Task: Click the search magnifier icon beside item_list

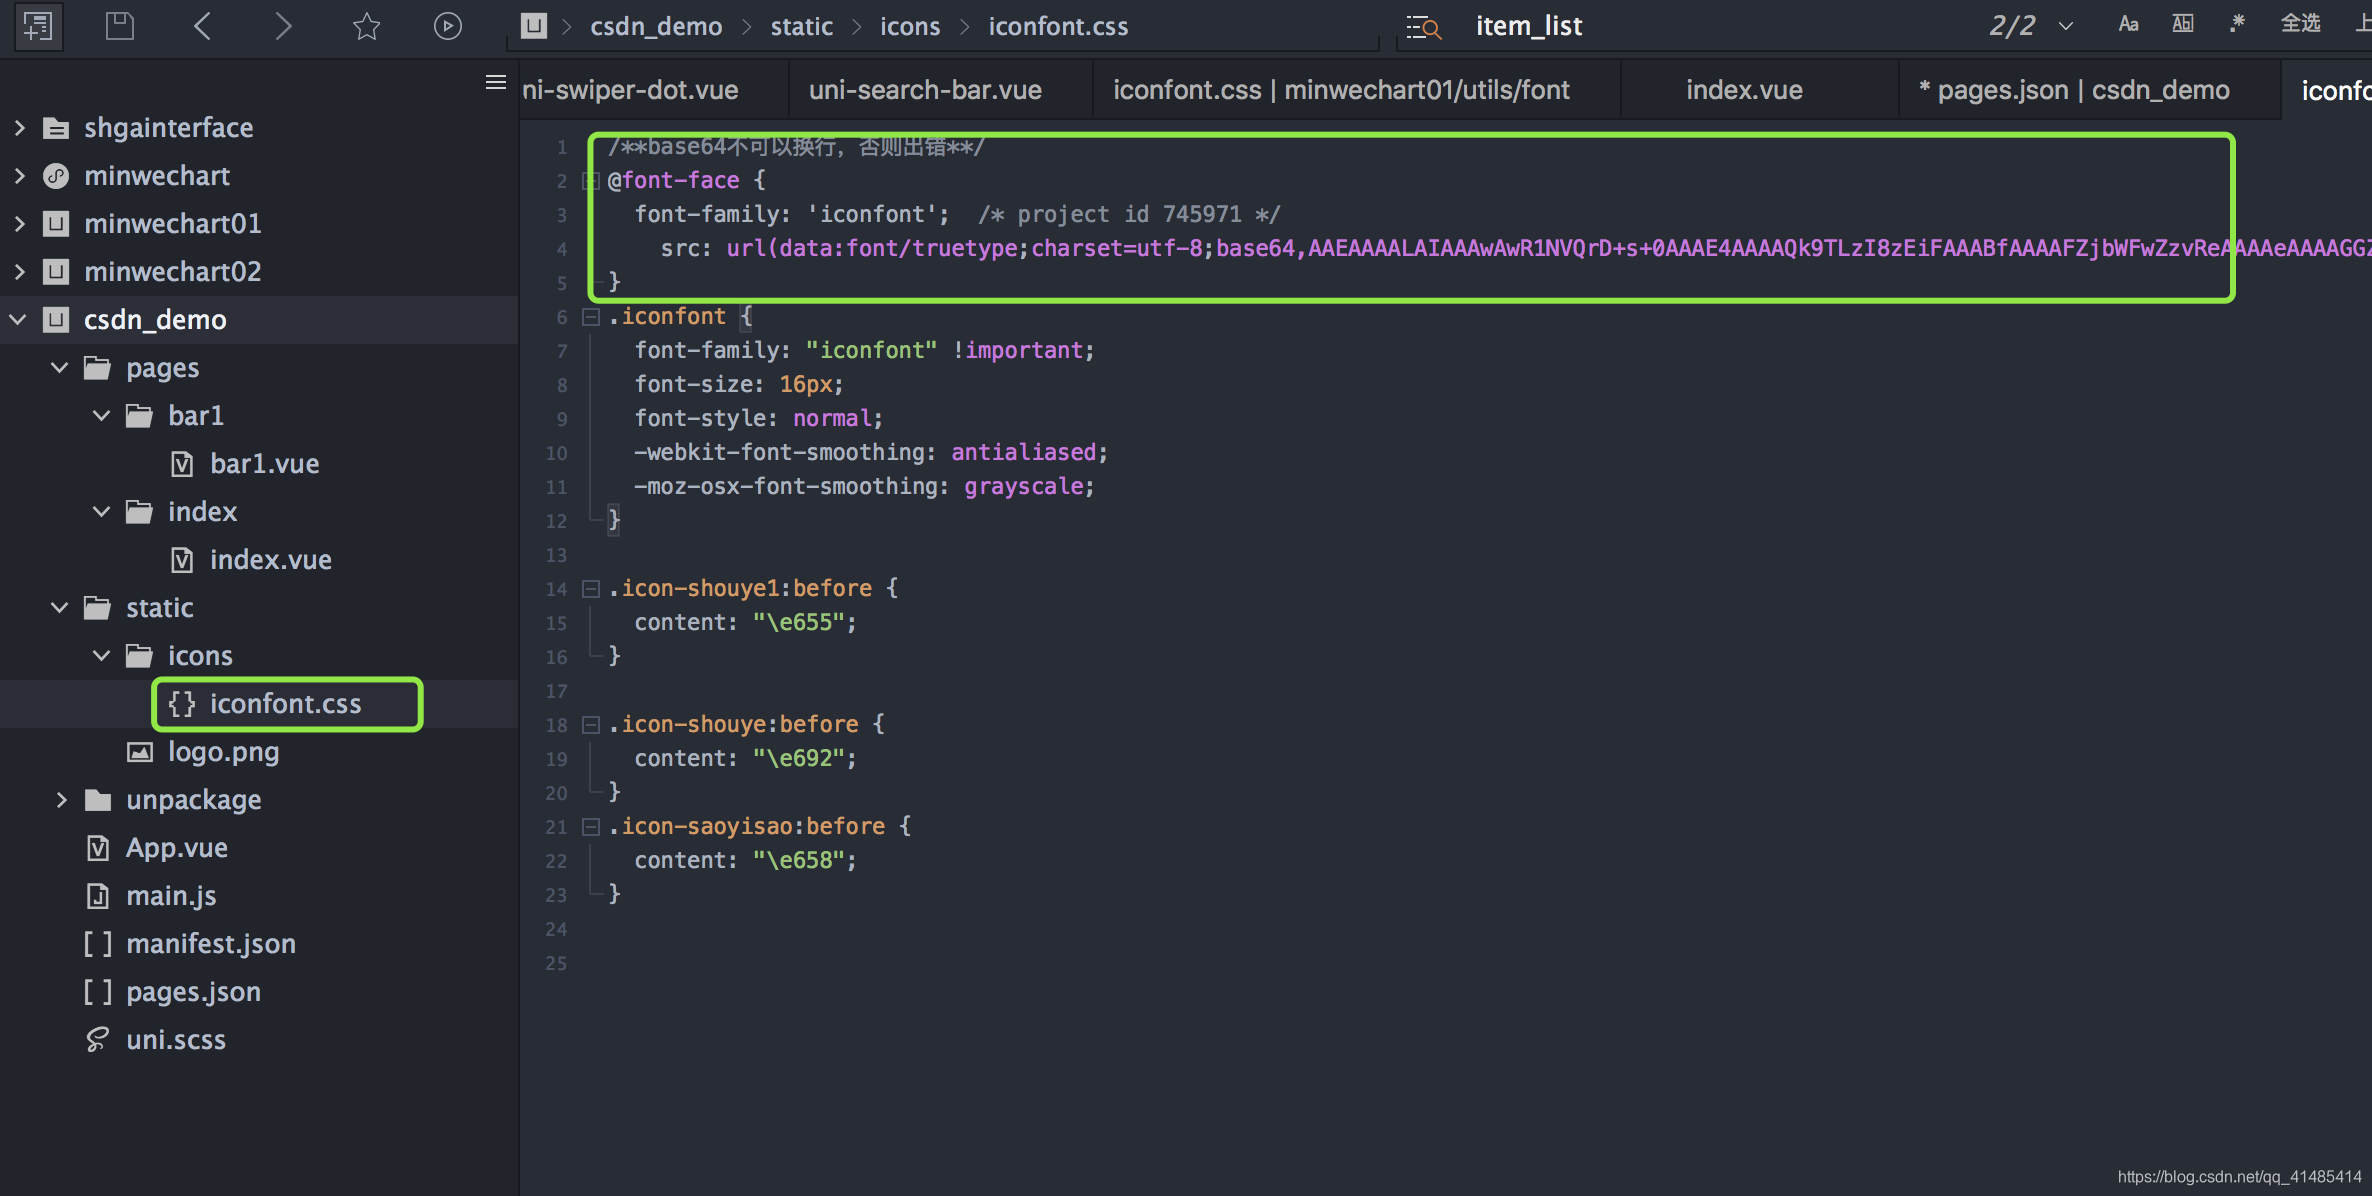Action: (1423, 27)
